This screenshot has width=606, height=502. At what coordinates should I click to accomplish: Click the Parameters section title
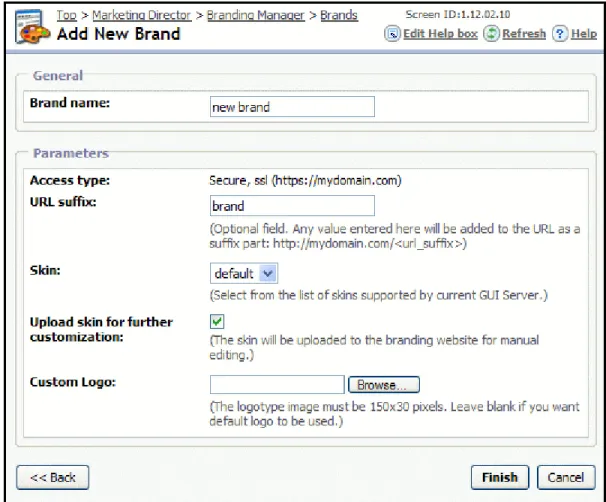[x=71, y=153]
